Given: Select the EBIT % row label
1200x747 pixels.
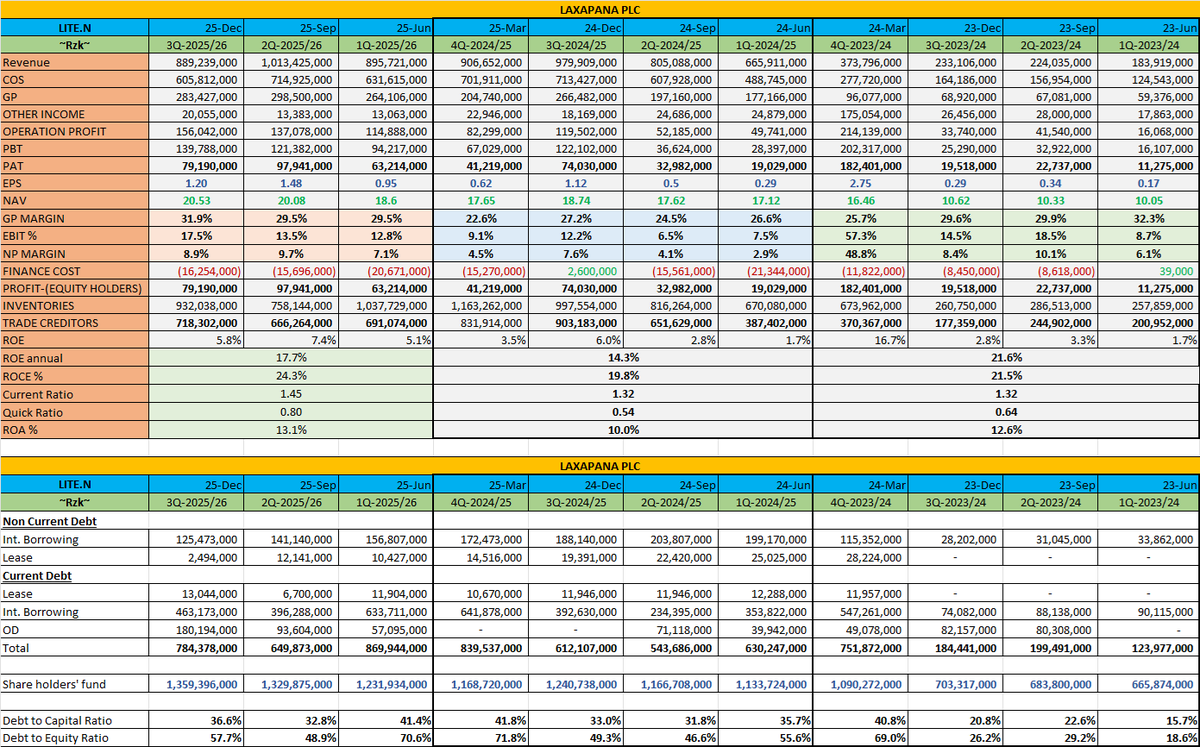Looking at the screenshot, I should (x=75, y=235).
